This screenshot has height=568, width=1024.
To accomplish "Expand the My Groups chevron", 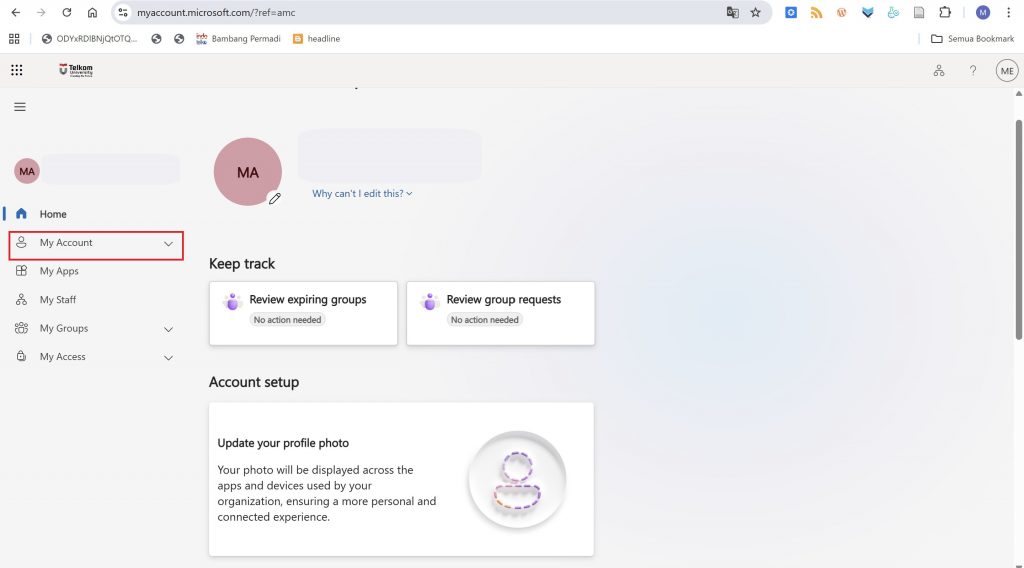I will click(x=168, y=329).
